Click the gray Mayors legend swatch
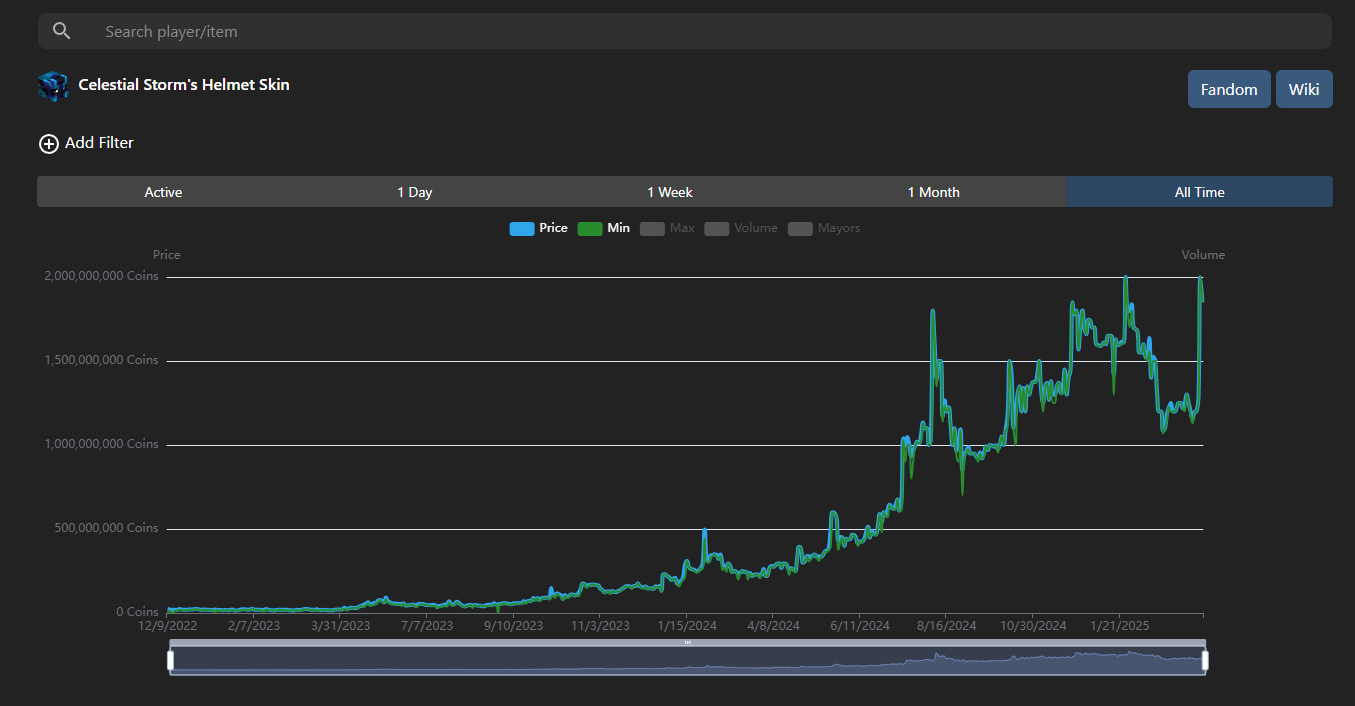Image resolution: width=1355 pixels, height=706 pixels. [x=800, y=229]
